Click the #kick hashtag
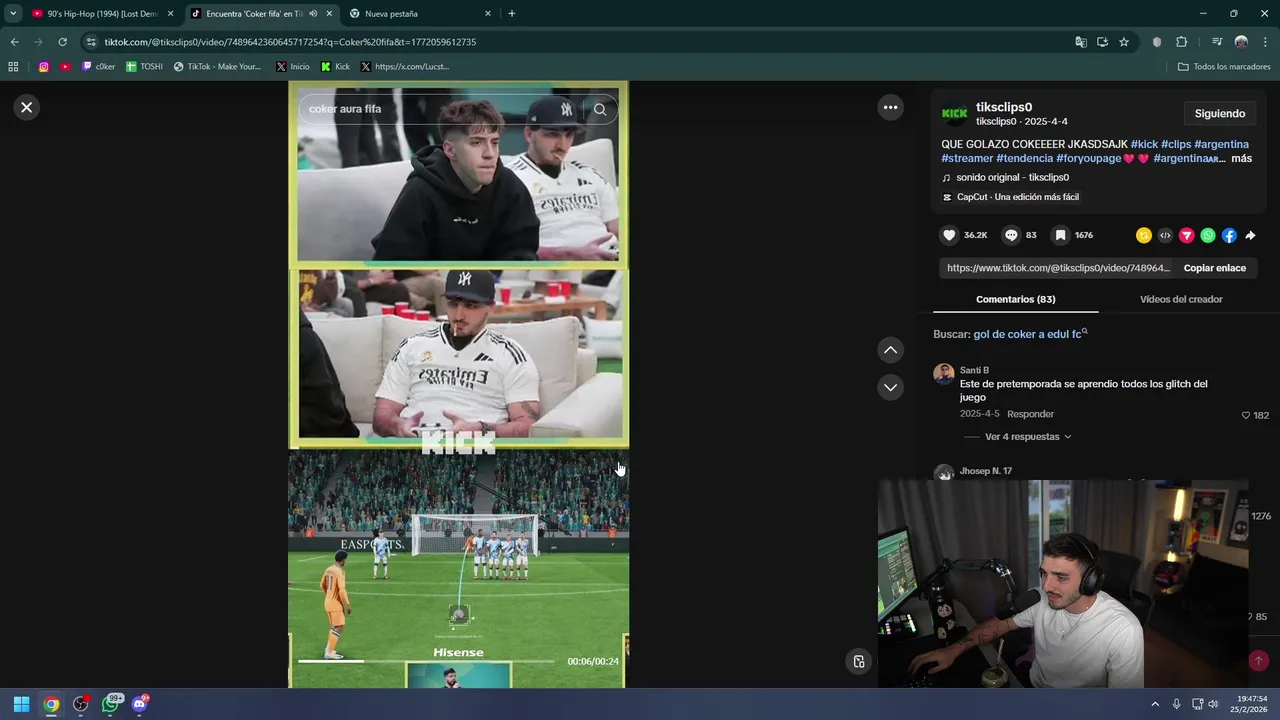 tap(1144, 145)
